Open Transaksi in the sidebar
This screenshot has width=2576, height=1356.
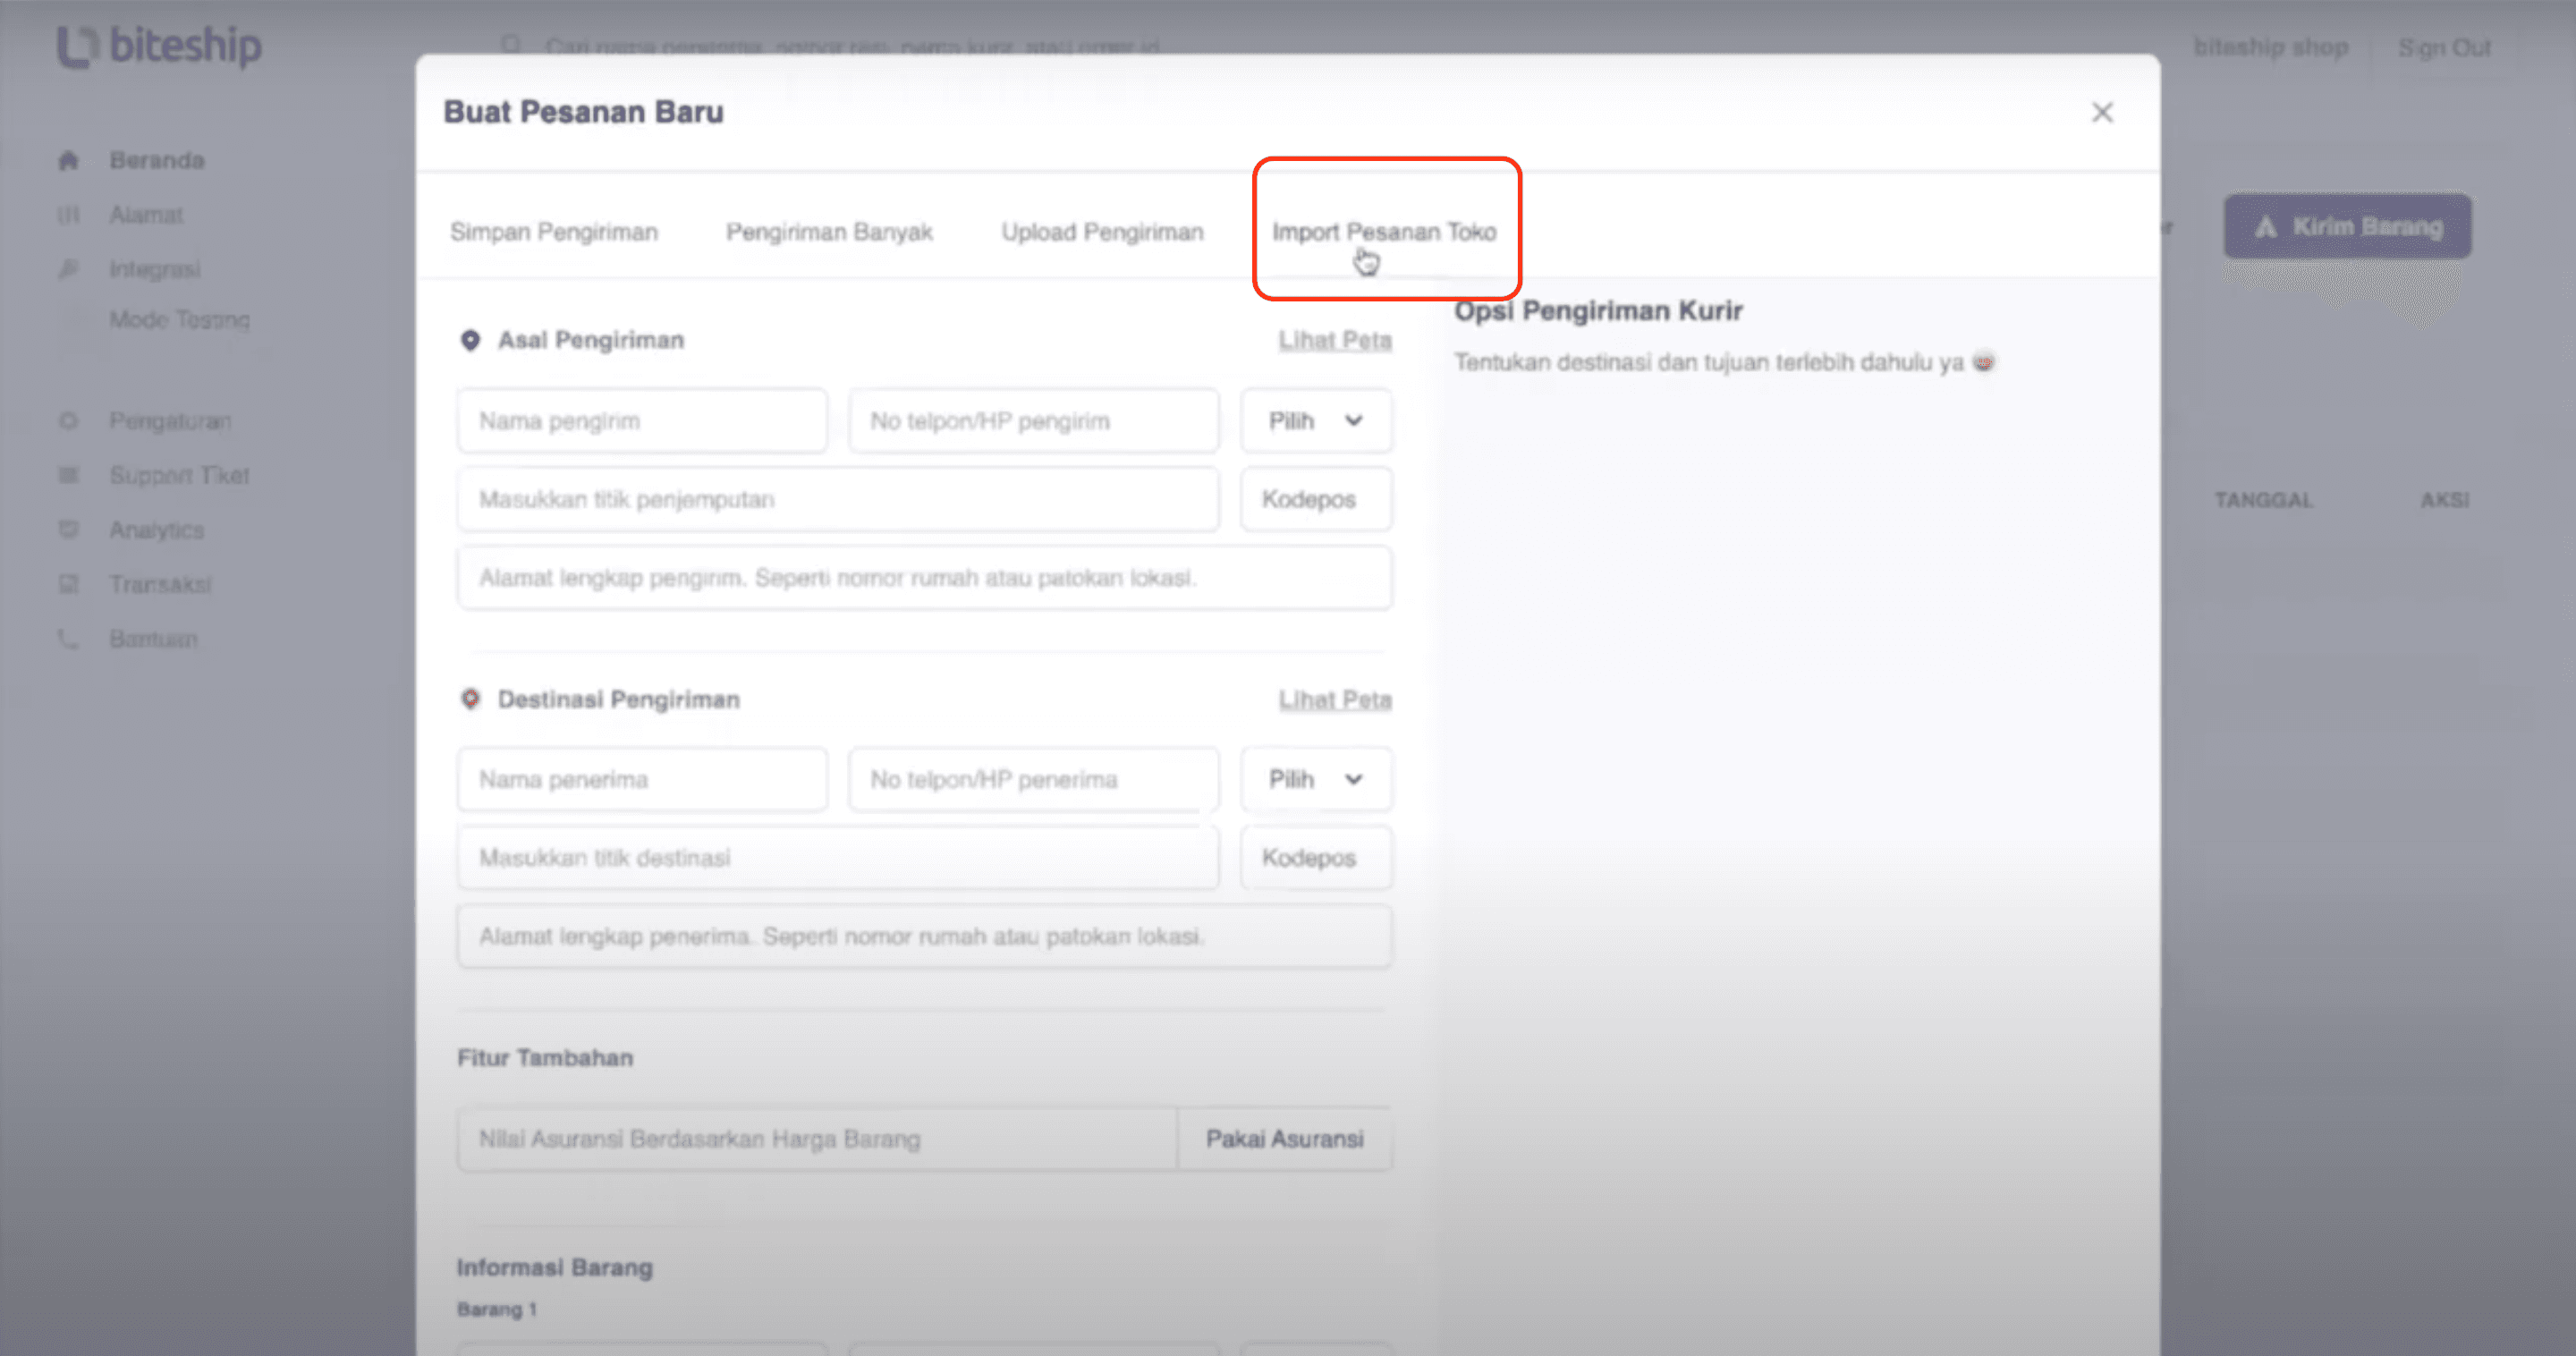[160, 584]
